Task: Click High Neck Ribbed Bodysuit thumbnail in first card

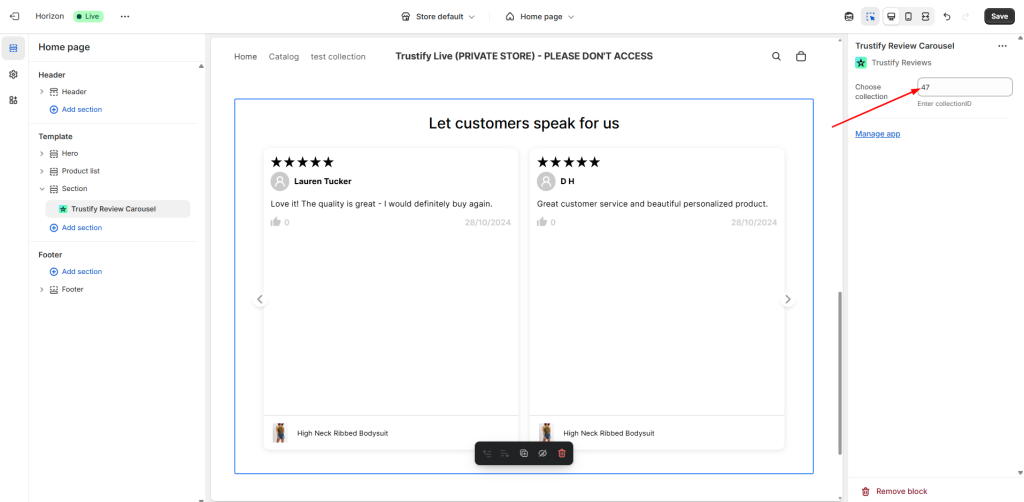Action: point(280,433)
